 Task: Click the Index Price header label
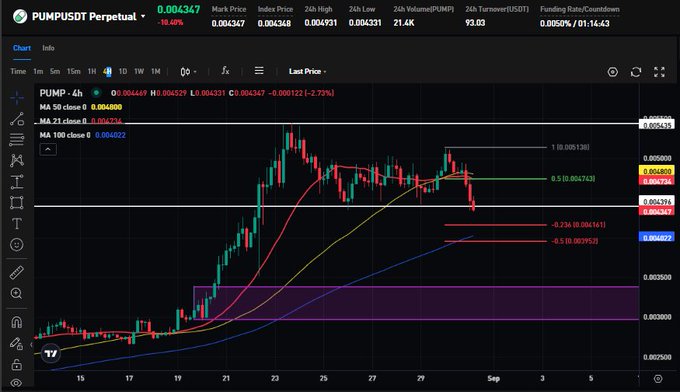click(275, 9)
